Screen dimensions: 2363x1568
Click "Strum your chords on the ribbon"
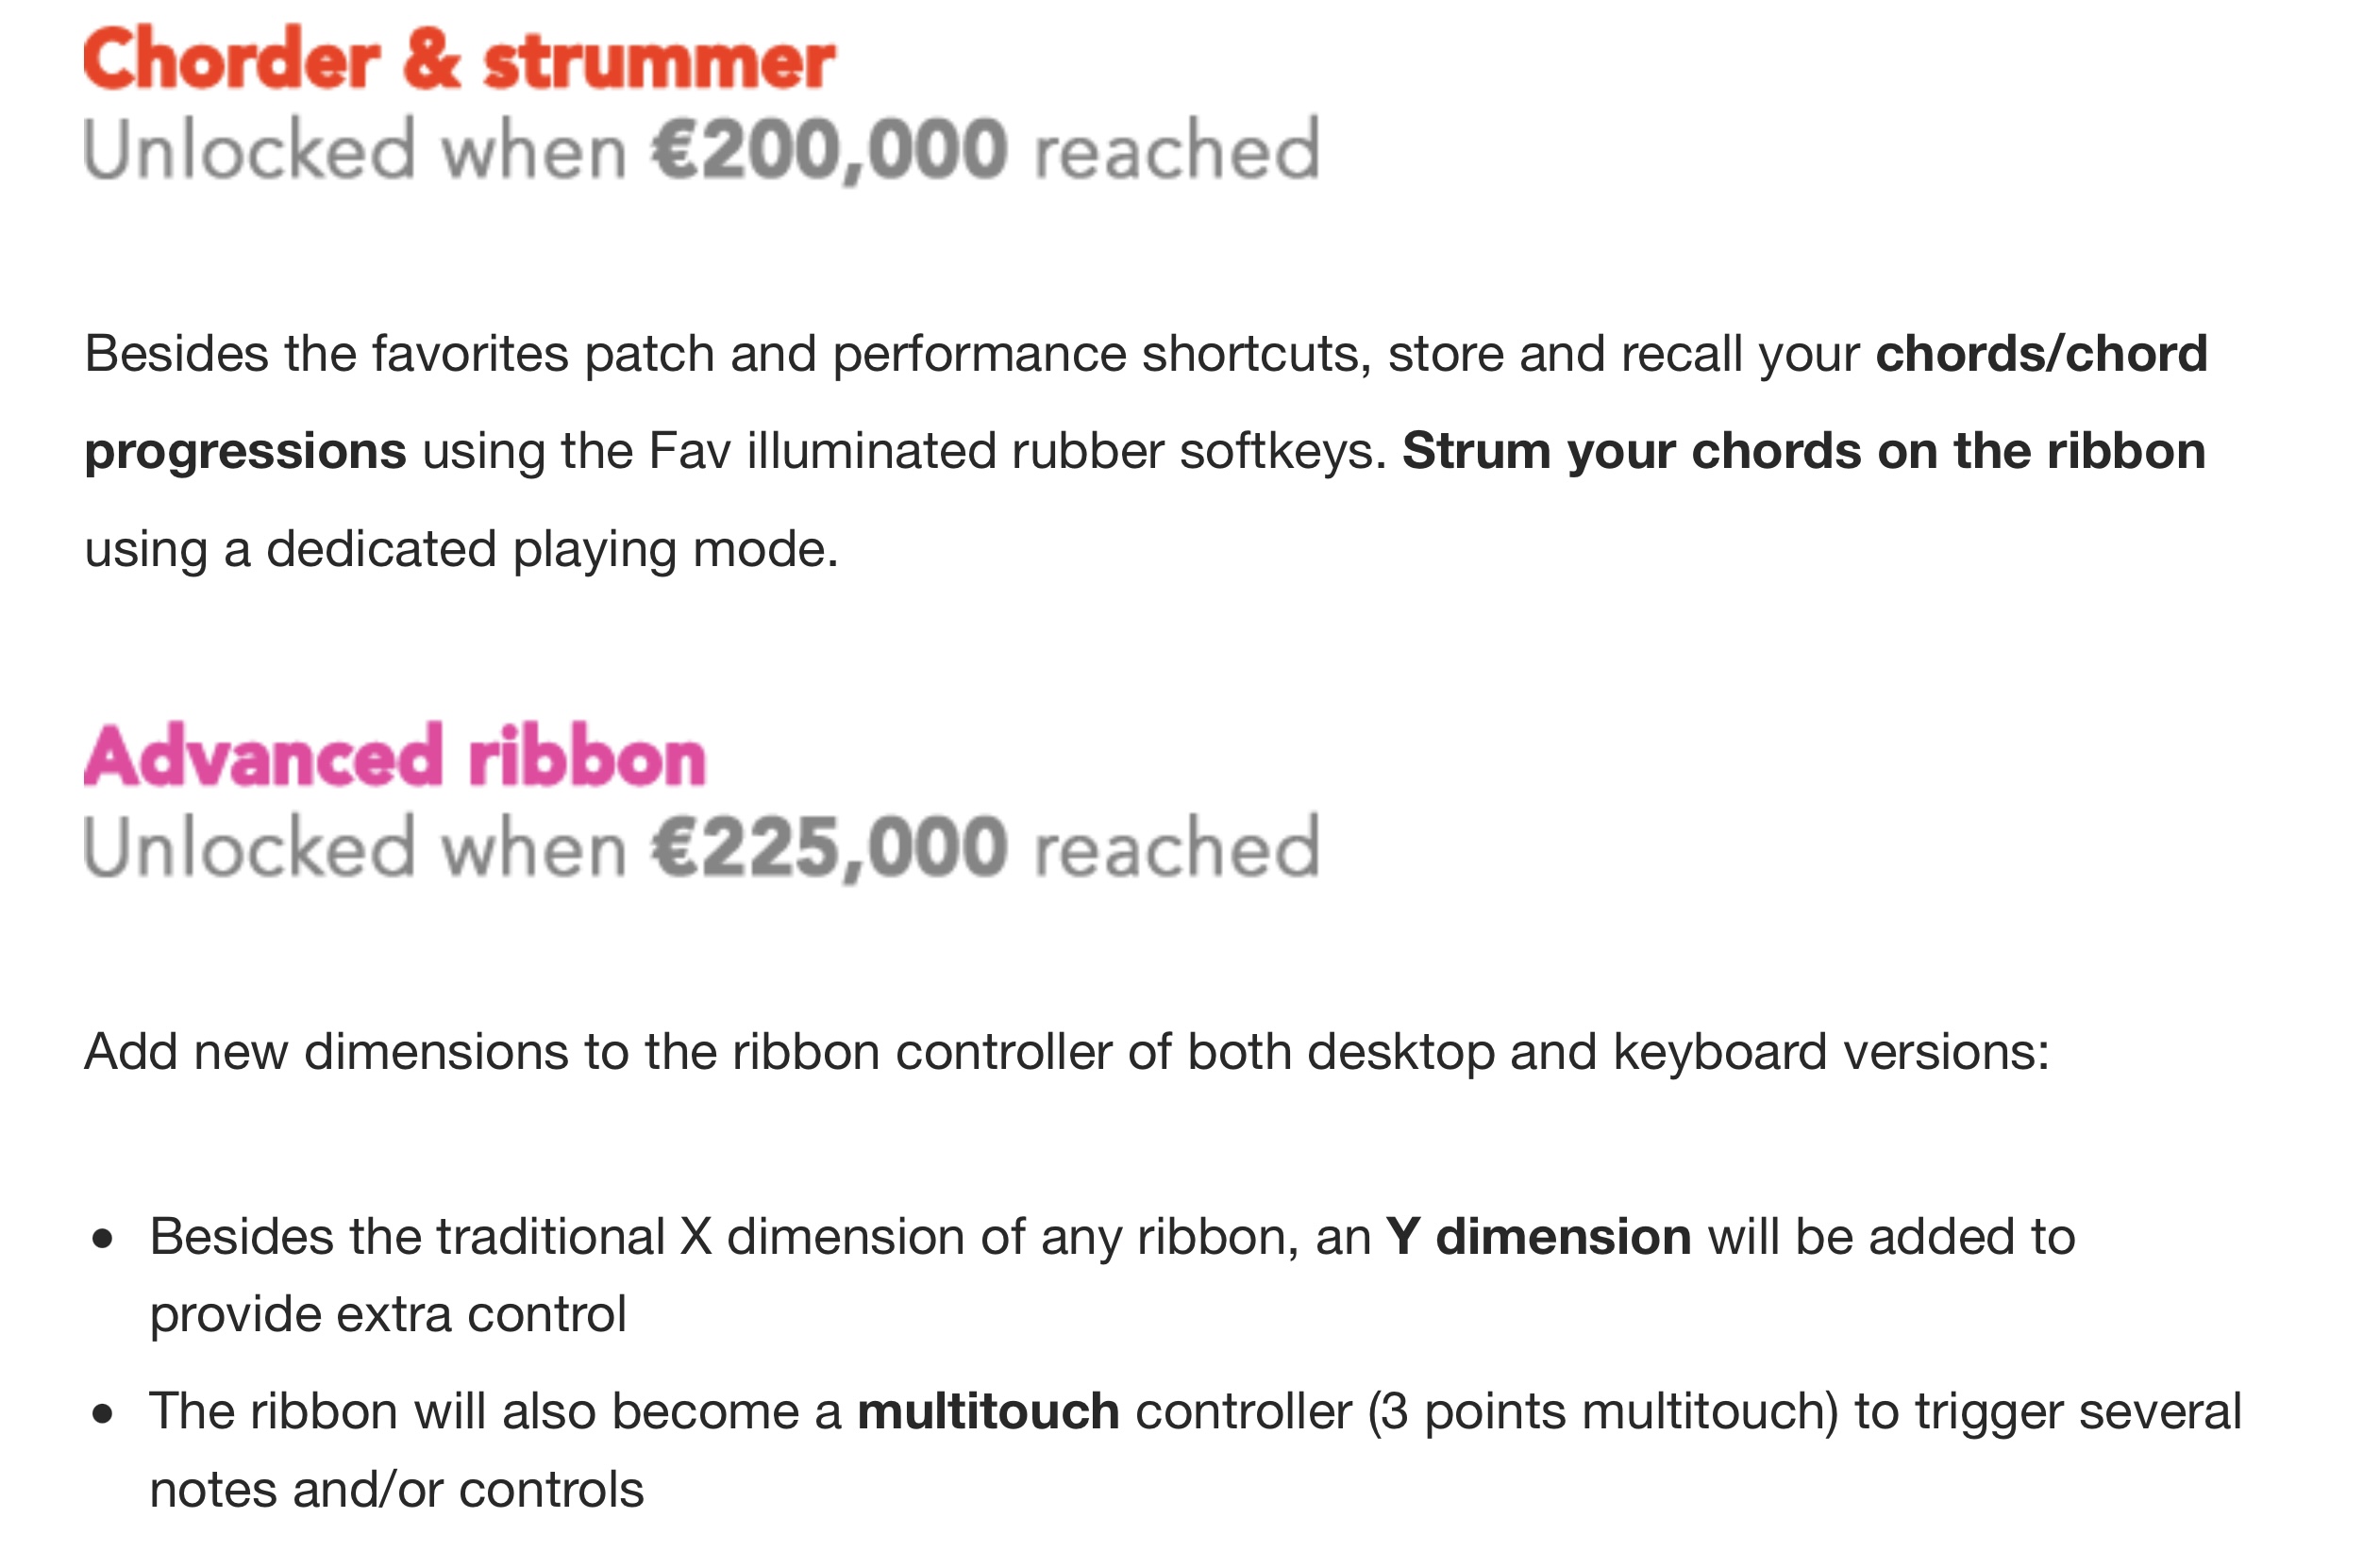tap(1804, 451)
